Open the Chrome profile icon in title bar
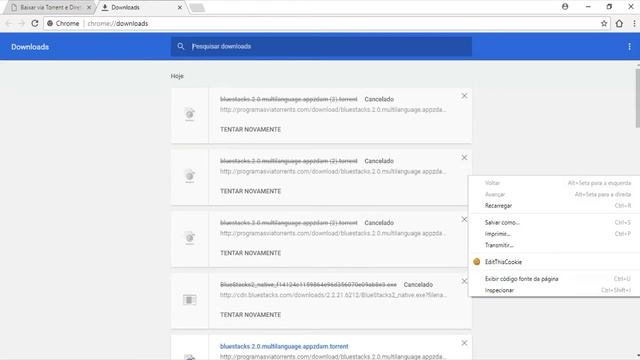Screen dimensions: 640x360 (565, 7)
